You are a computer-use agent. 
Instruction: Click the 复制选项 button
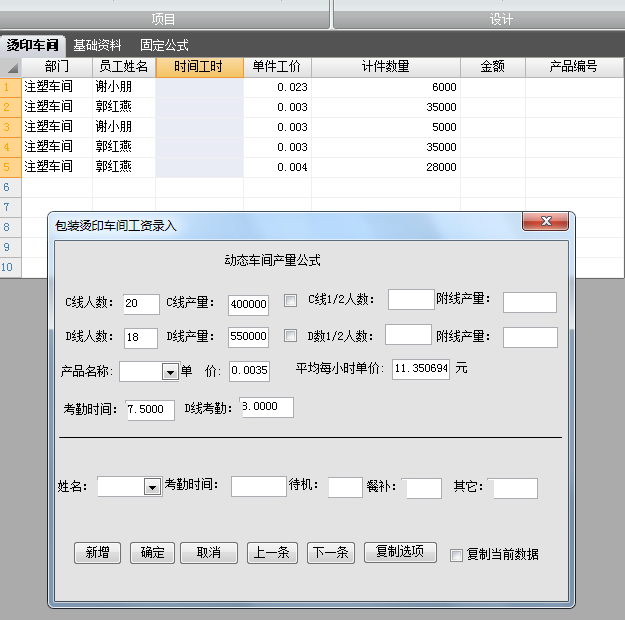(400, 552)
